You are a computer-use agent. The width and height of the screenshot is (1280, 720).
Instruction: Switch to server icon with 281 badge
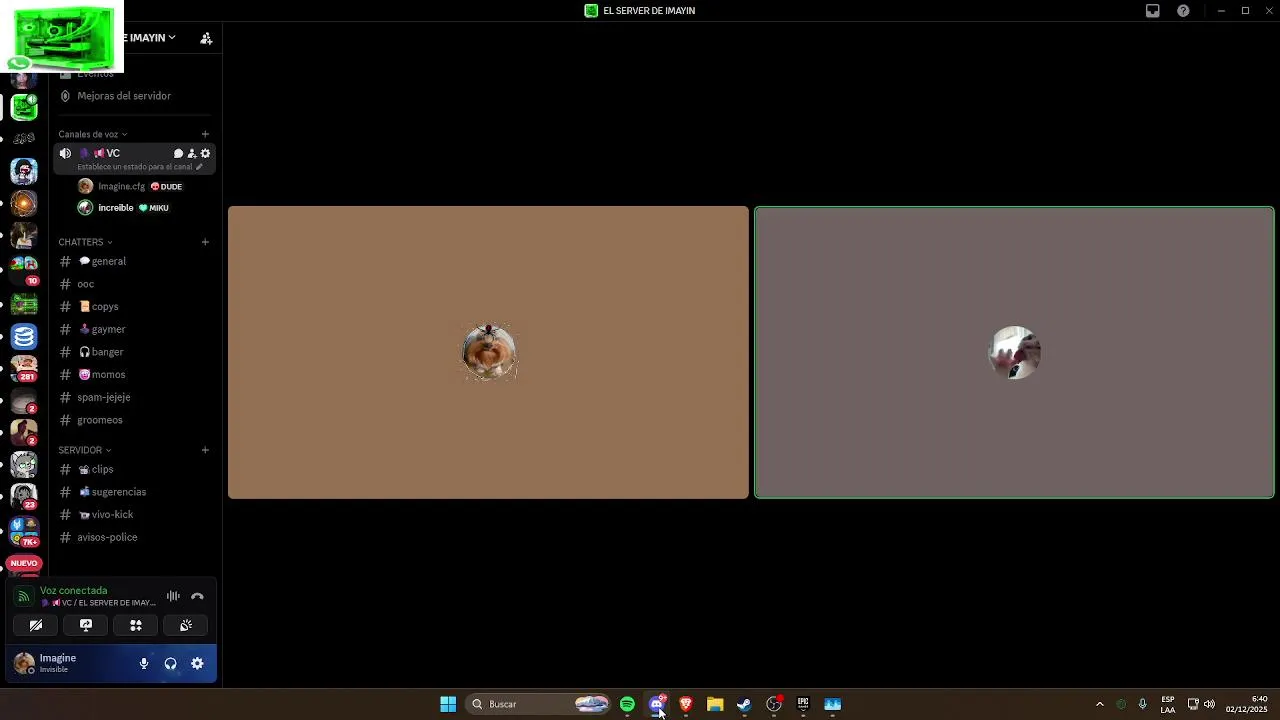coord(24,368)
